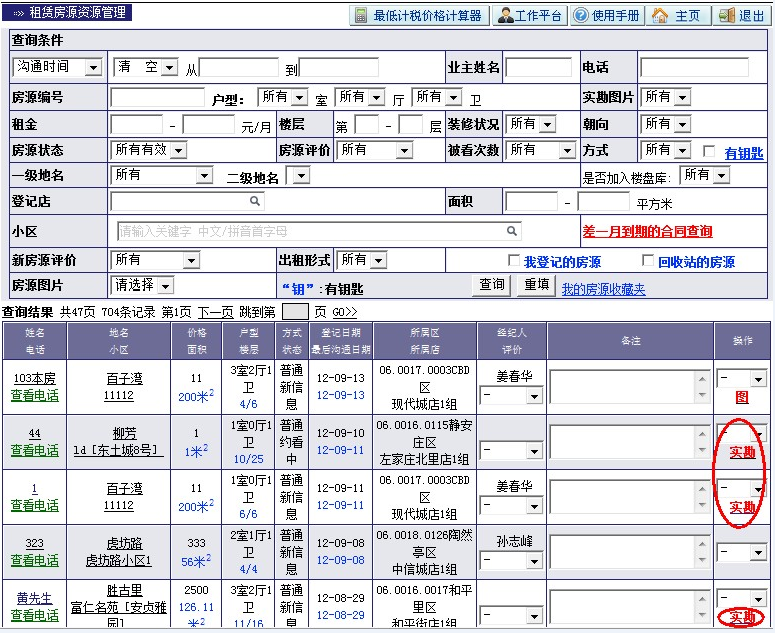Click the 从 start date field

(239, 67)
